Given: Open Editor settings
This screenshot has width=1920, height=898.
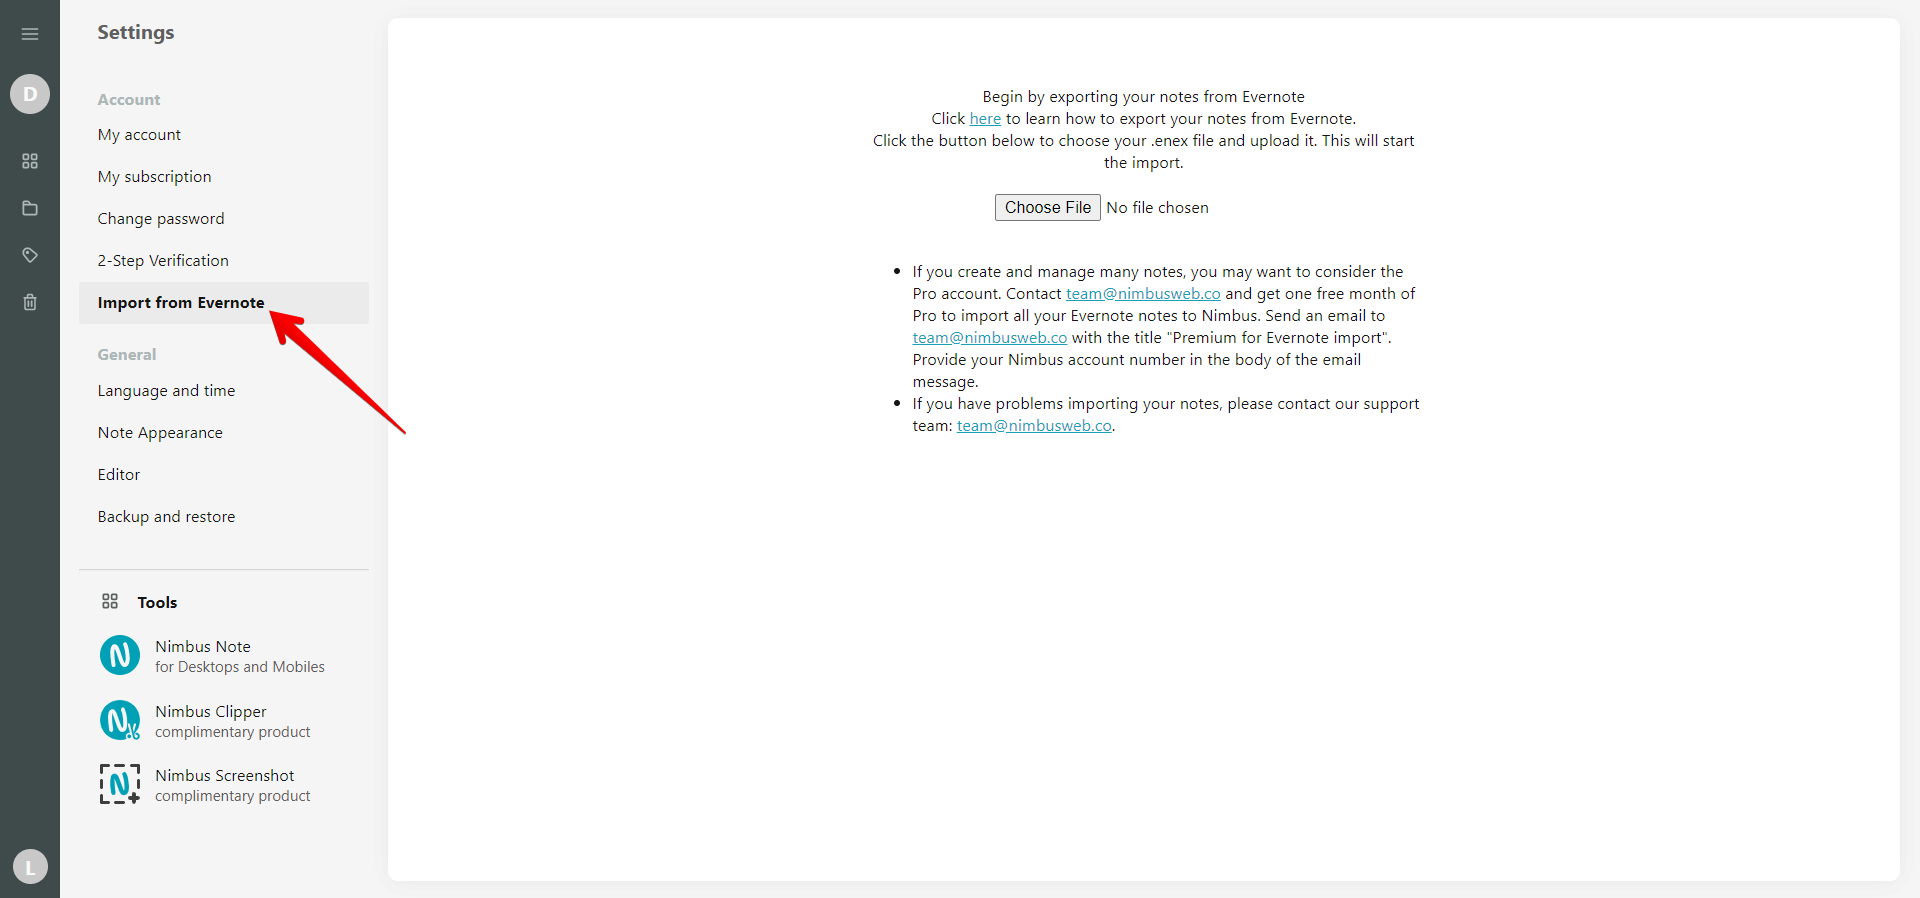Looking at the screenshot, I should coord(224,475).
